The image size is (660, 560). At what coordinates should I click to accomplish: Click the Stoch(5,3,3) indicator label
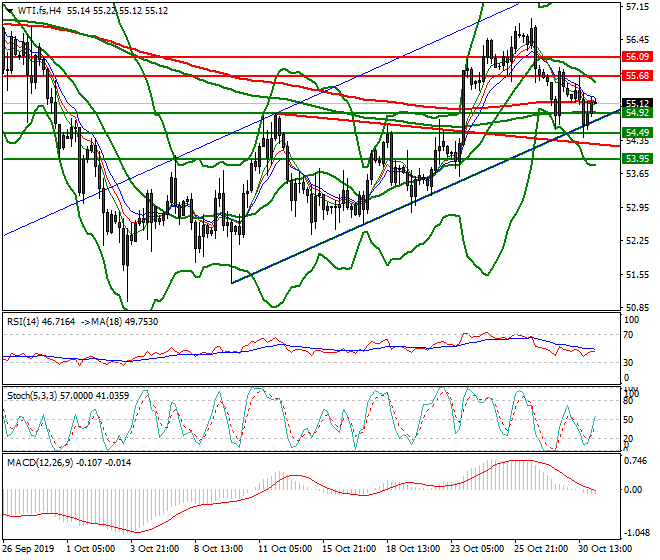point(68,396)
